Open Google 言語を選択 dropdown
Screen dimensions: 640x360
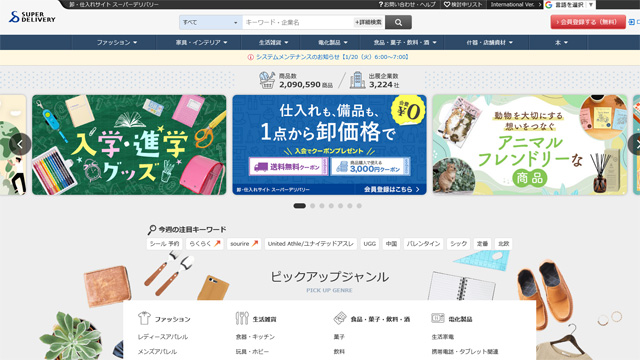click(569, 4)
